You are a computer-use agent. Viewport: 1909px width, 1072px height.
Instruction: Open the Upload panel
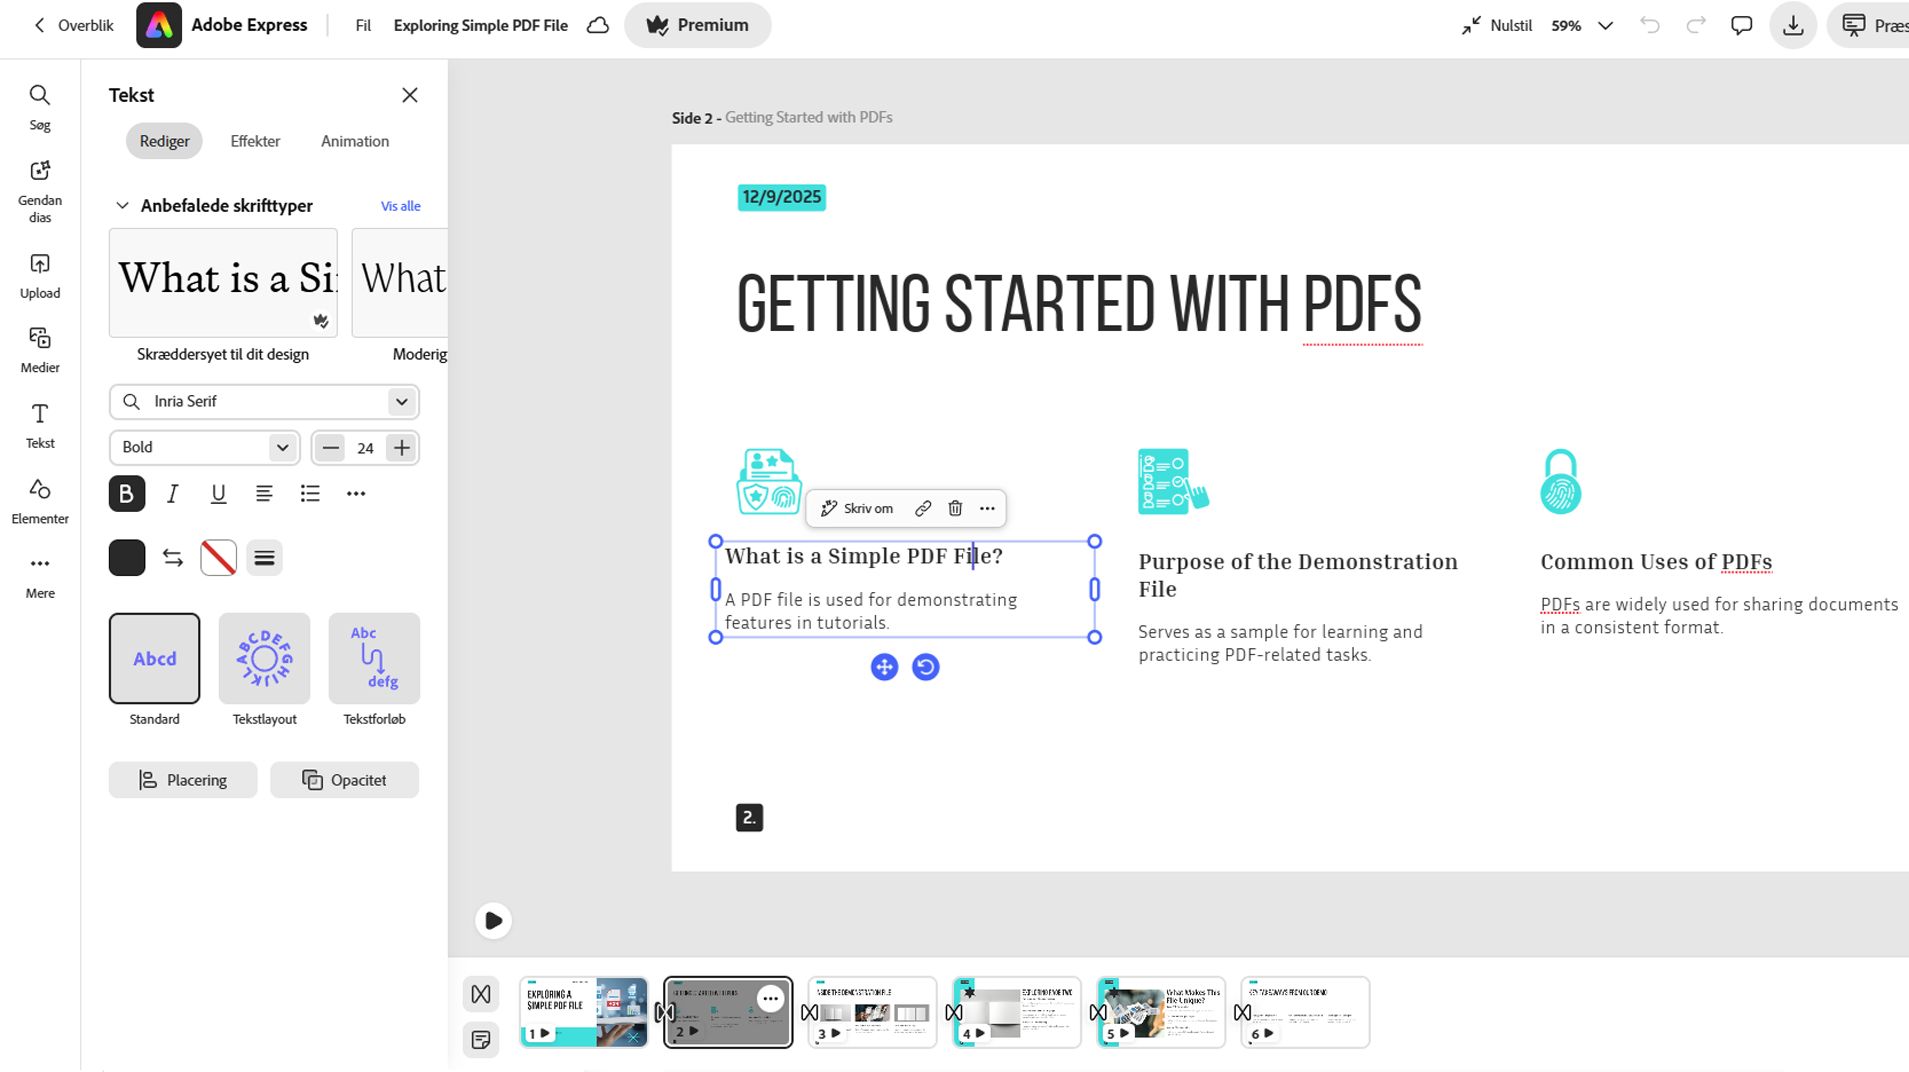pos(40,276)
